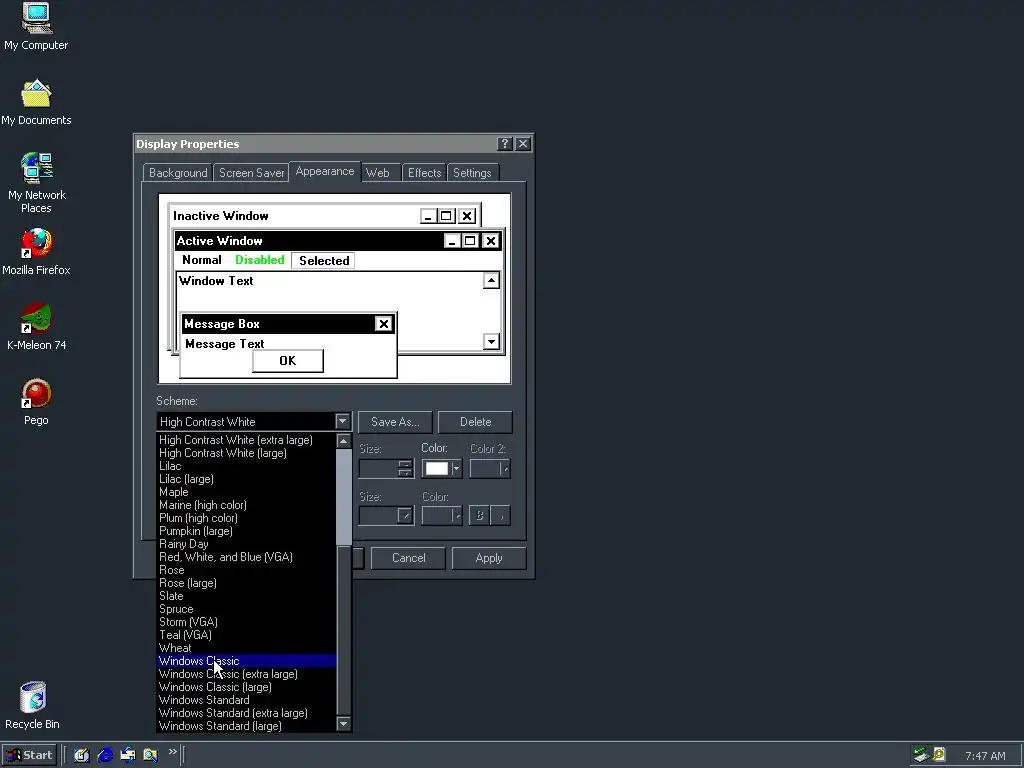
Task: Choose Marine (high color) scheme
Action: (x=246, y=505)
